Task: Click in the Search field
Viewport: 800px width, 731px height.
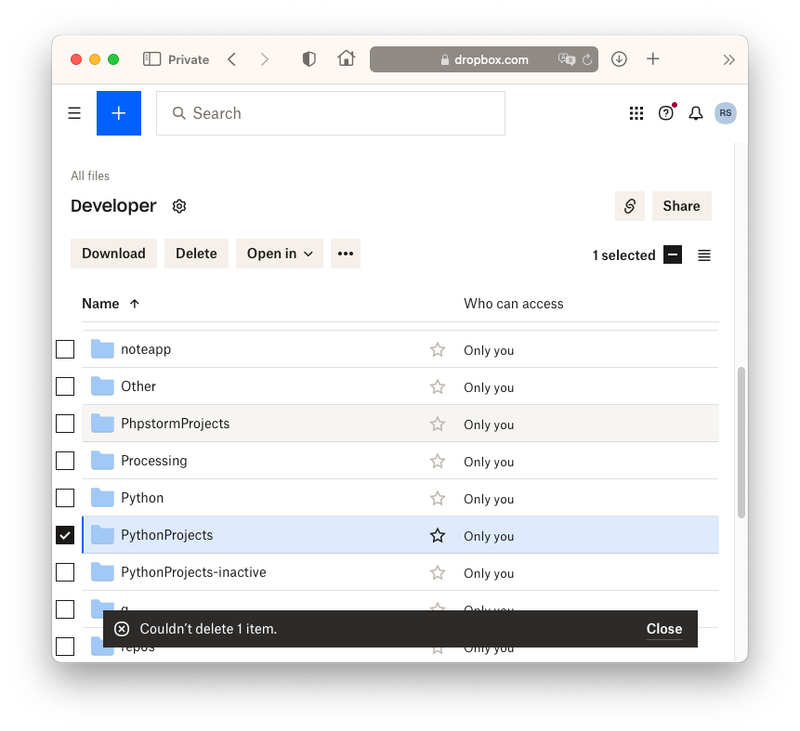Action: pos(331,113)
